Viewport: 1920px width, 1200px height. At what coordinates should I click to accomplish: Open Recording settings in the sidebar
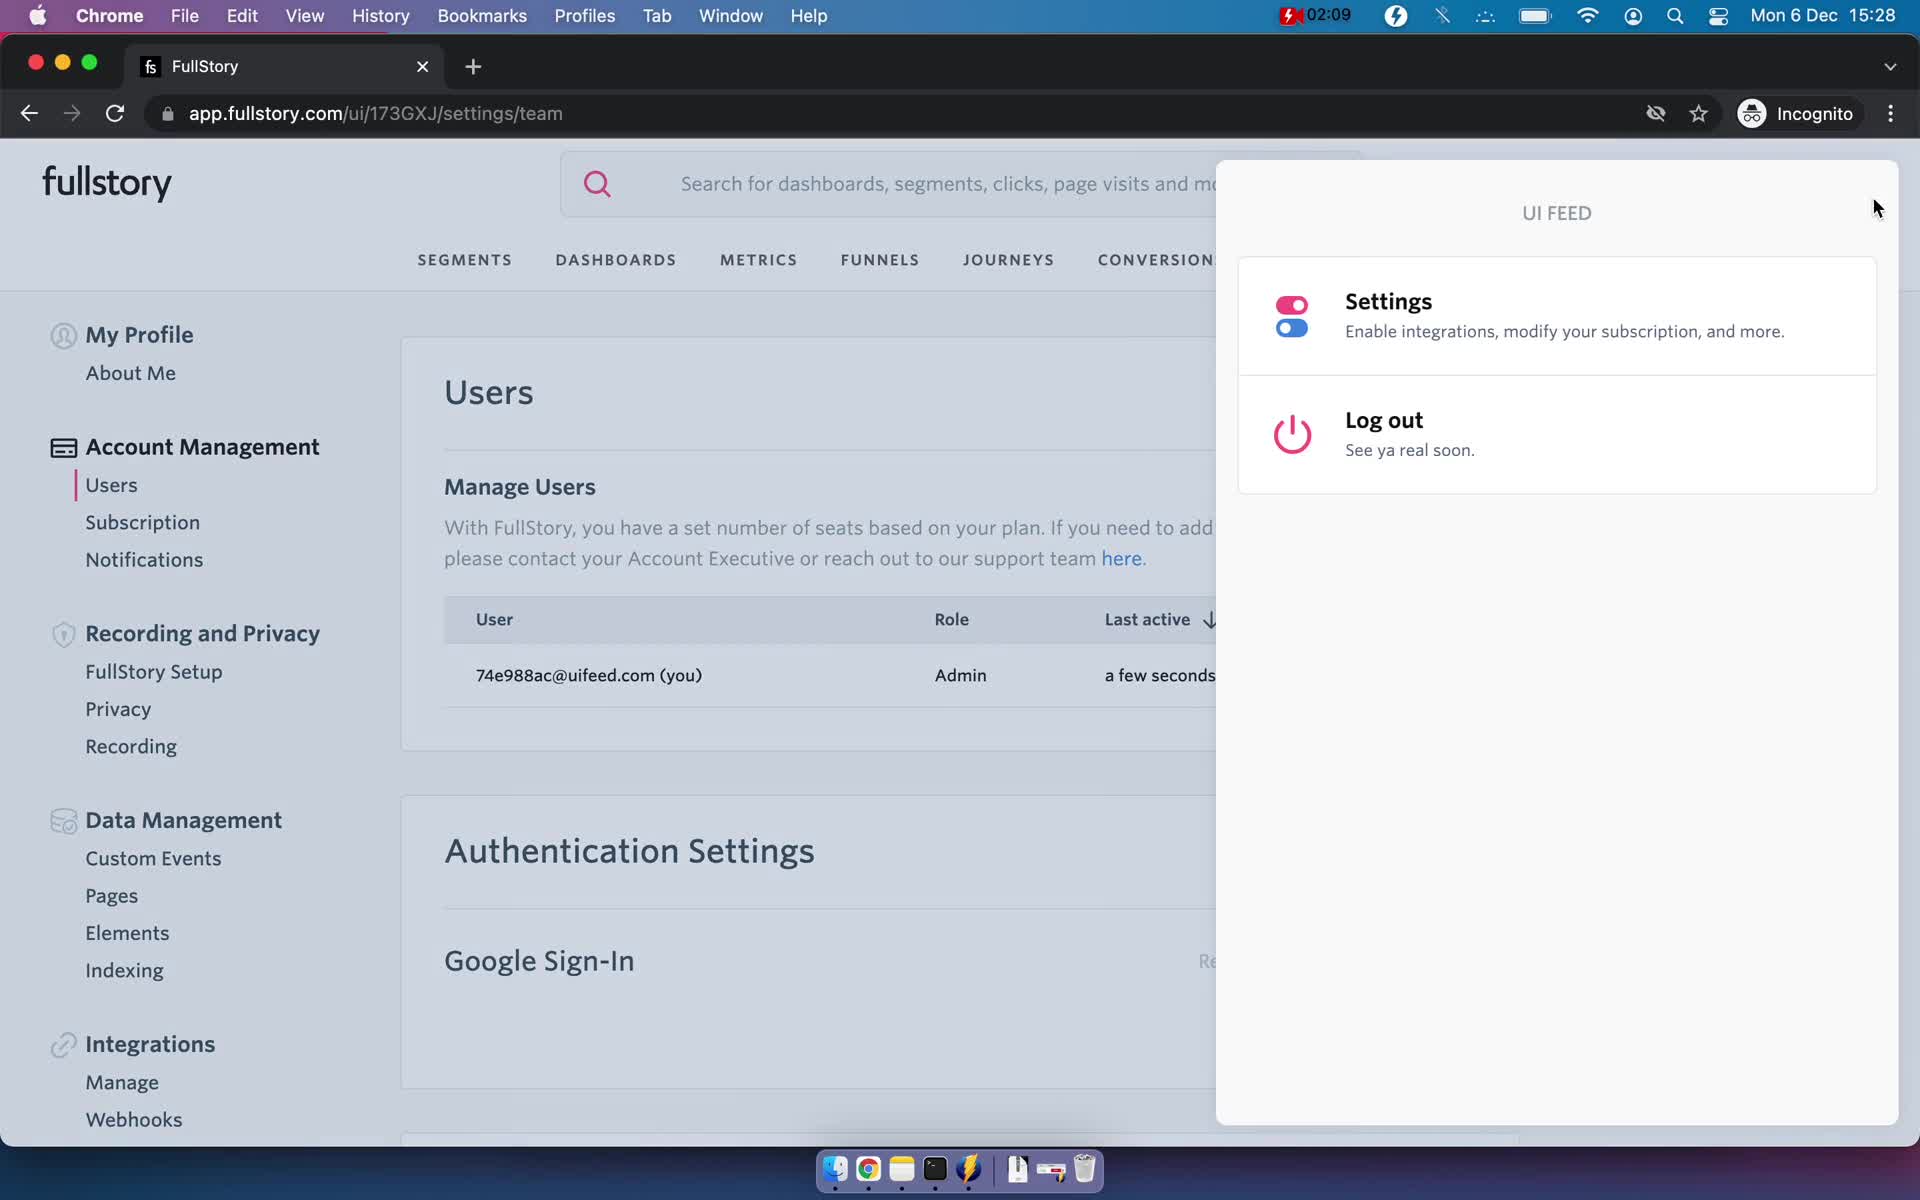(x=131, y=747)
